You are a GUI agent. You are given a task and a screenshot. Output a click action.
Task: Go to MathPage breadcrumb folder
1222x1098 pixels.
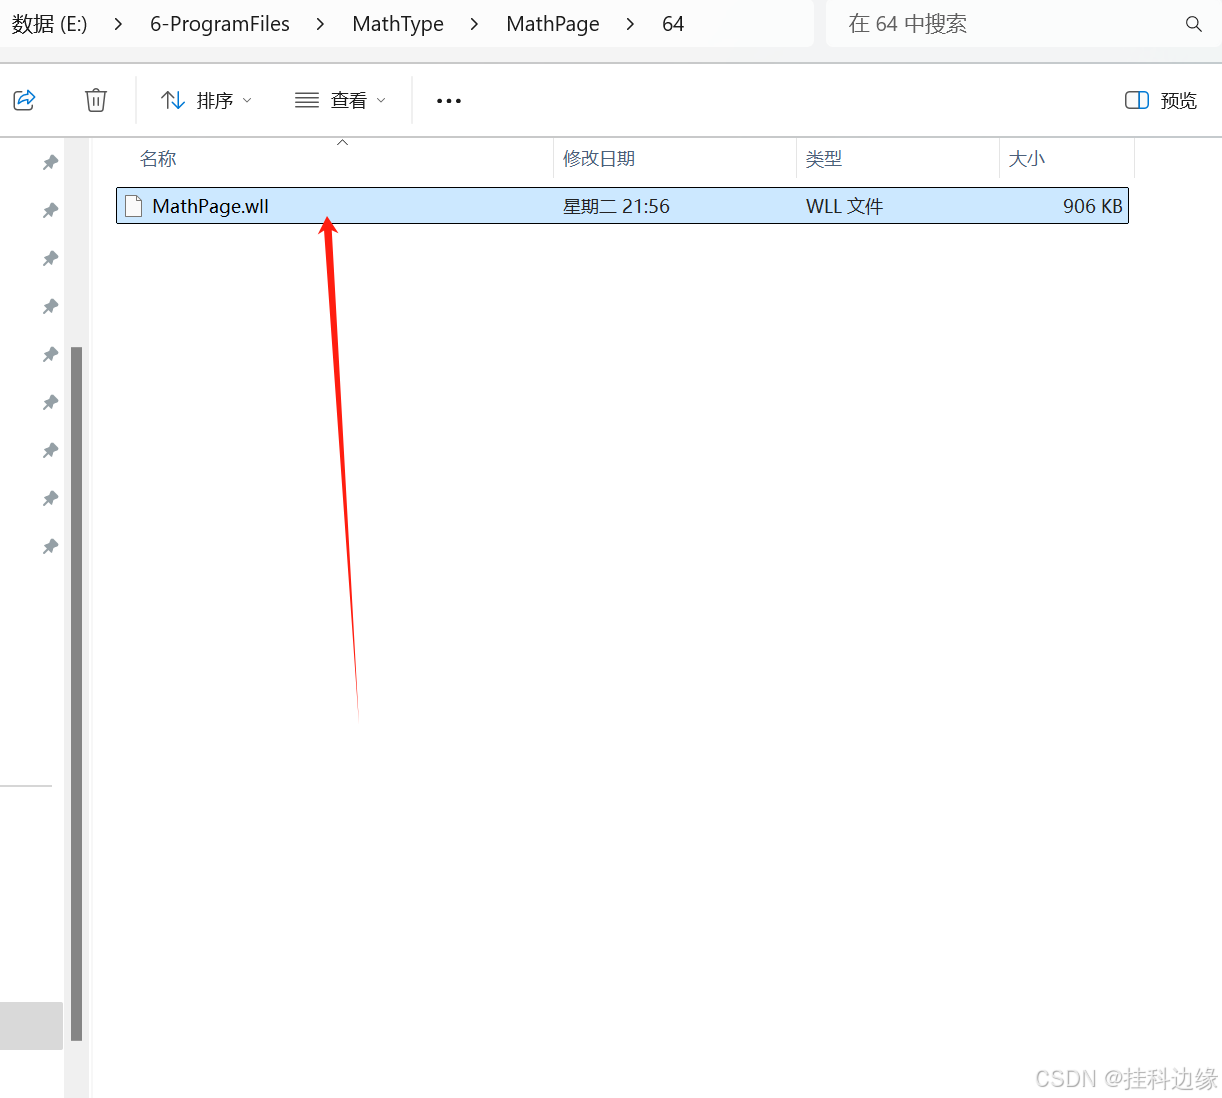(553, 24)
